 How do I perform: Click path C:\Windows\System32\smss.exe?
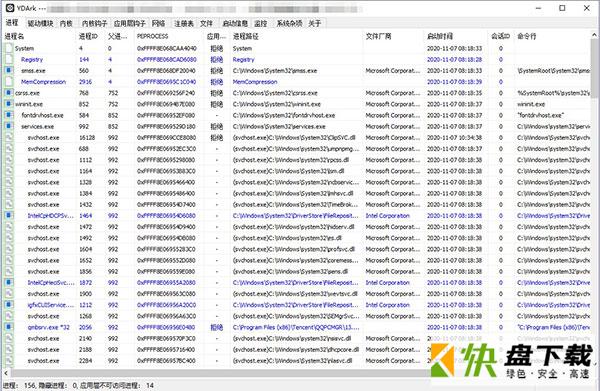click(275, 70)
